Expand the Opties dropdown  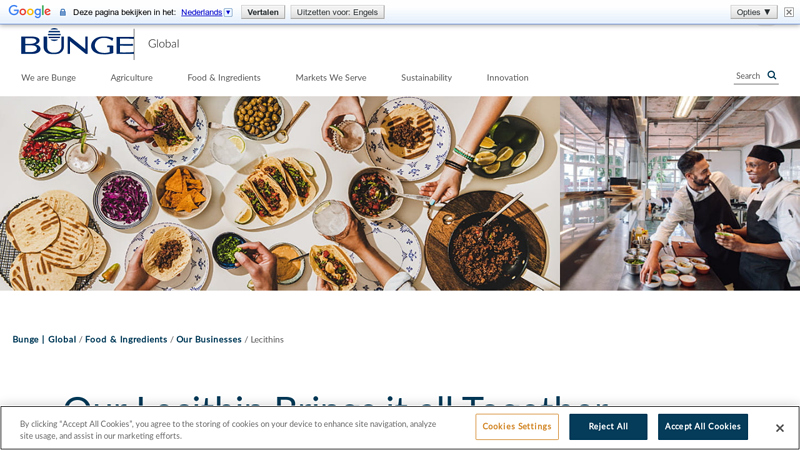coord(754,12)
